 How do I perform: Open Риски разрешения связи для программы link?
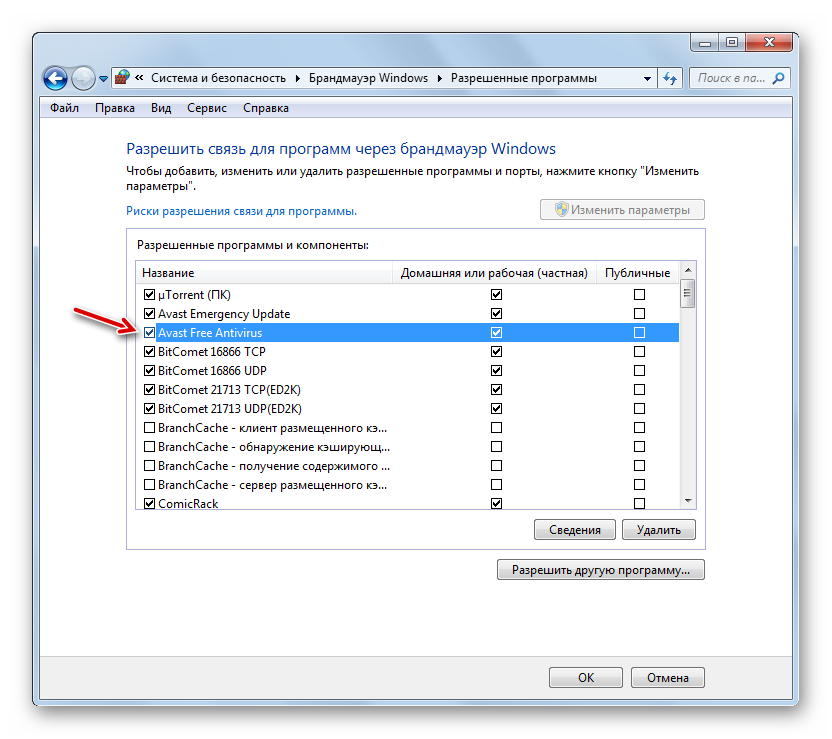point(241,211)
